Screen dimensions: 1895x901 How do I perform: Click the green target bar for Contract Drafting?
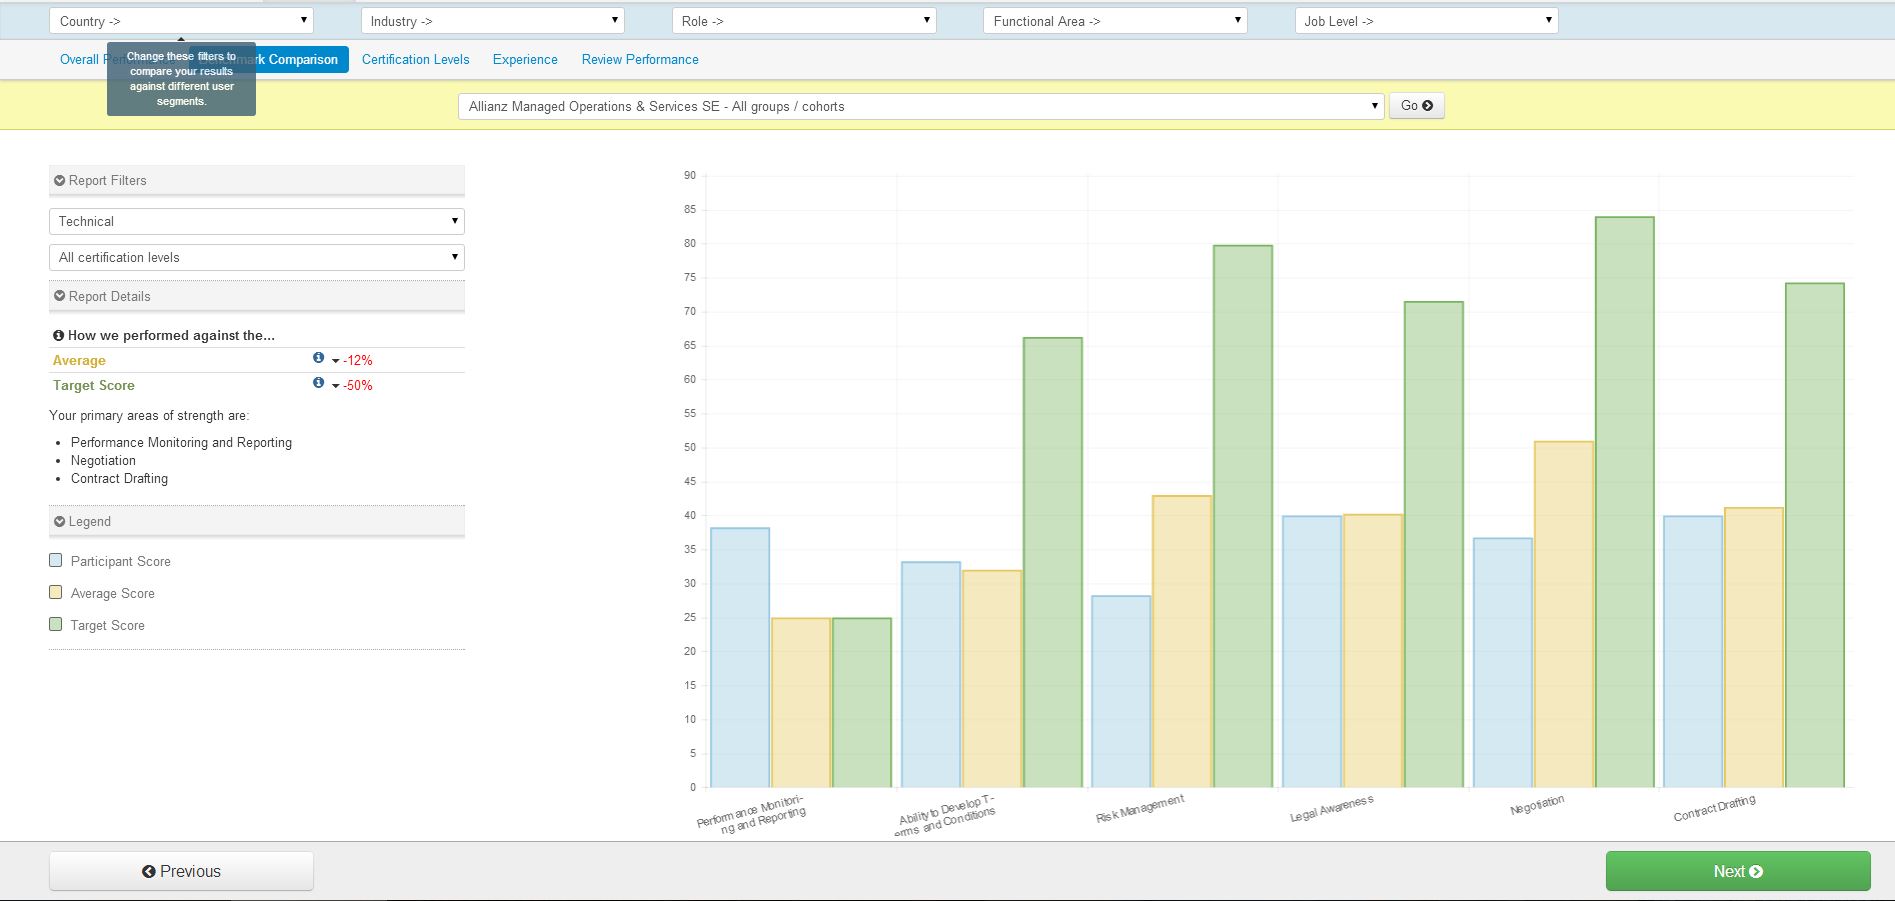click(1815, 535)
